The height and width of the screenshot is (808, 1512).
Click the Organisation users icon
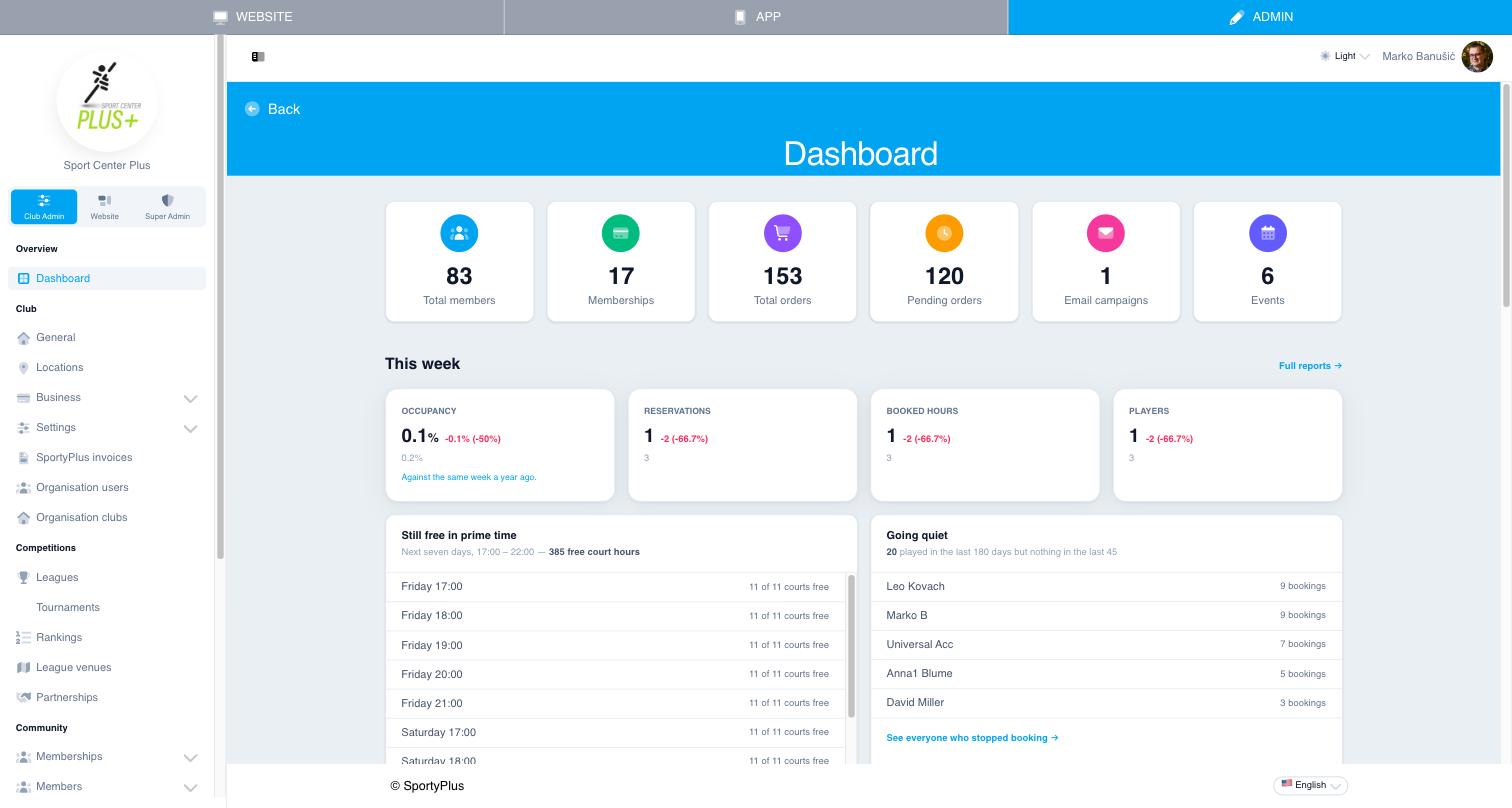[24, 488]
